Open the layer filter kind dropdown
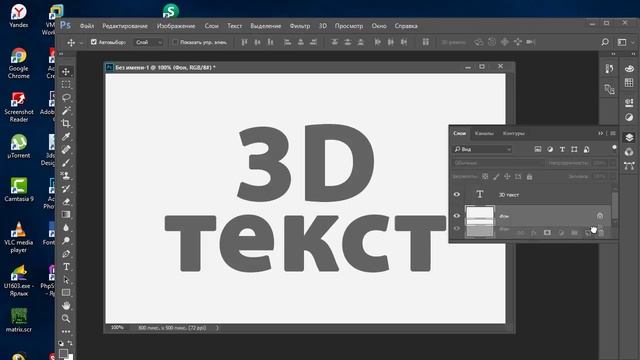Image resolution: width=640 pixels, height=360 pixels. click(482, 149)
